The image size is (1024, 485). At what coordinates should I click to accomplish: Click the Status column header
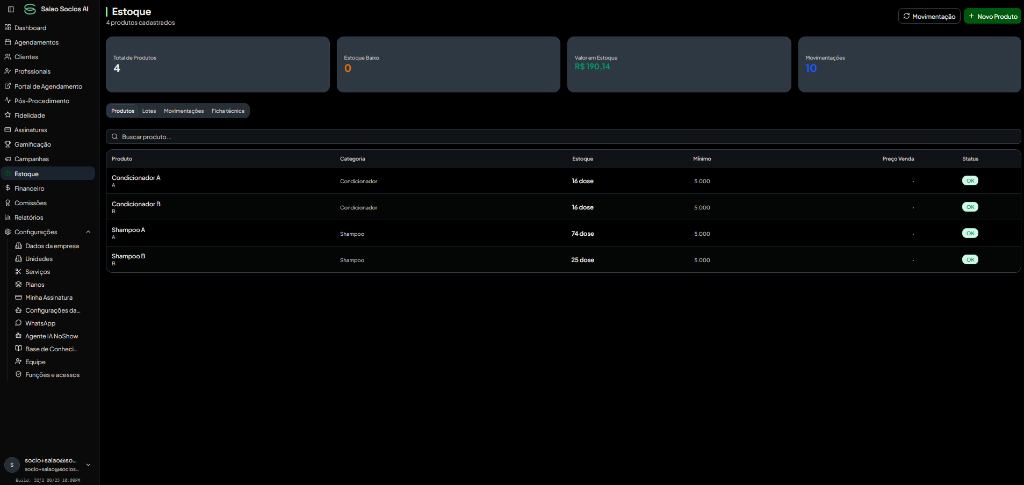[970, 159]
